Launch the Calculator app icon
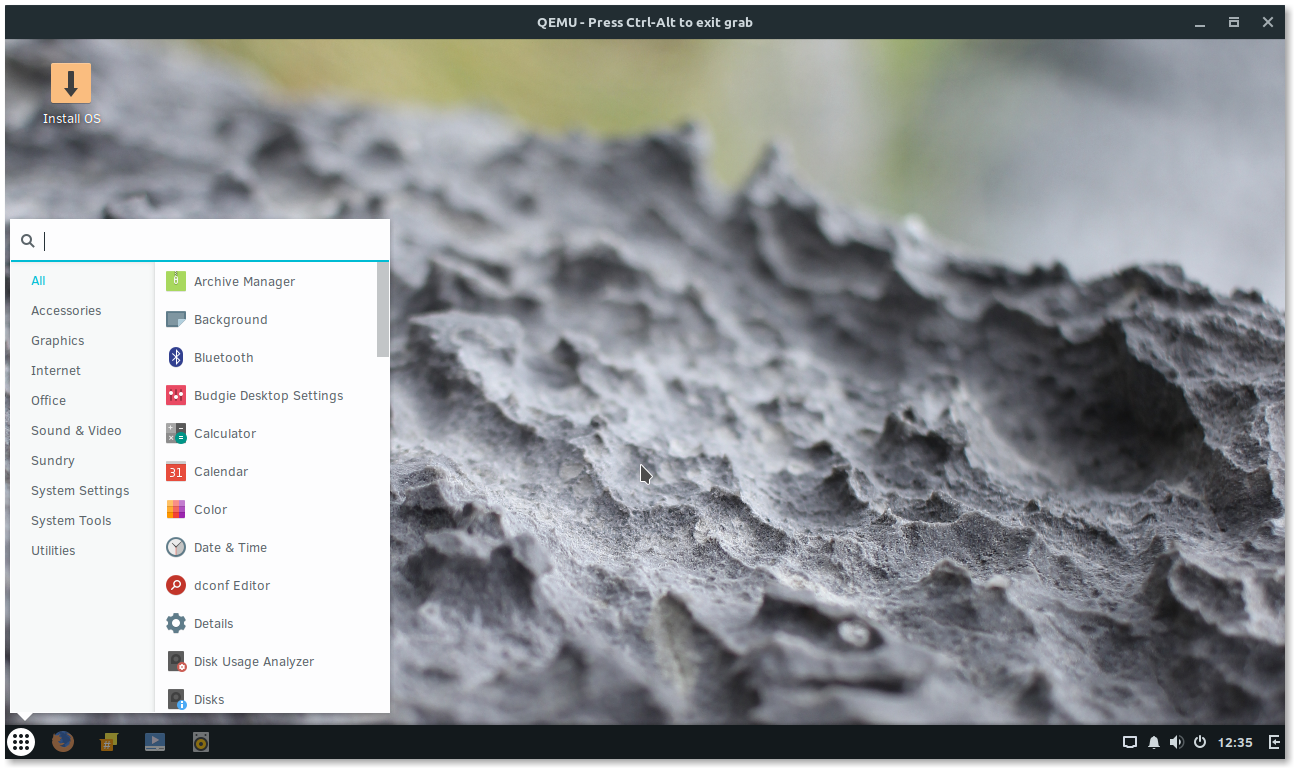1294x768 pixels. coord(176,433)
